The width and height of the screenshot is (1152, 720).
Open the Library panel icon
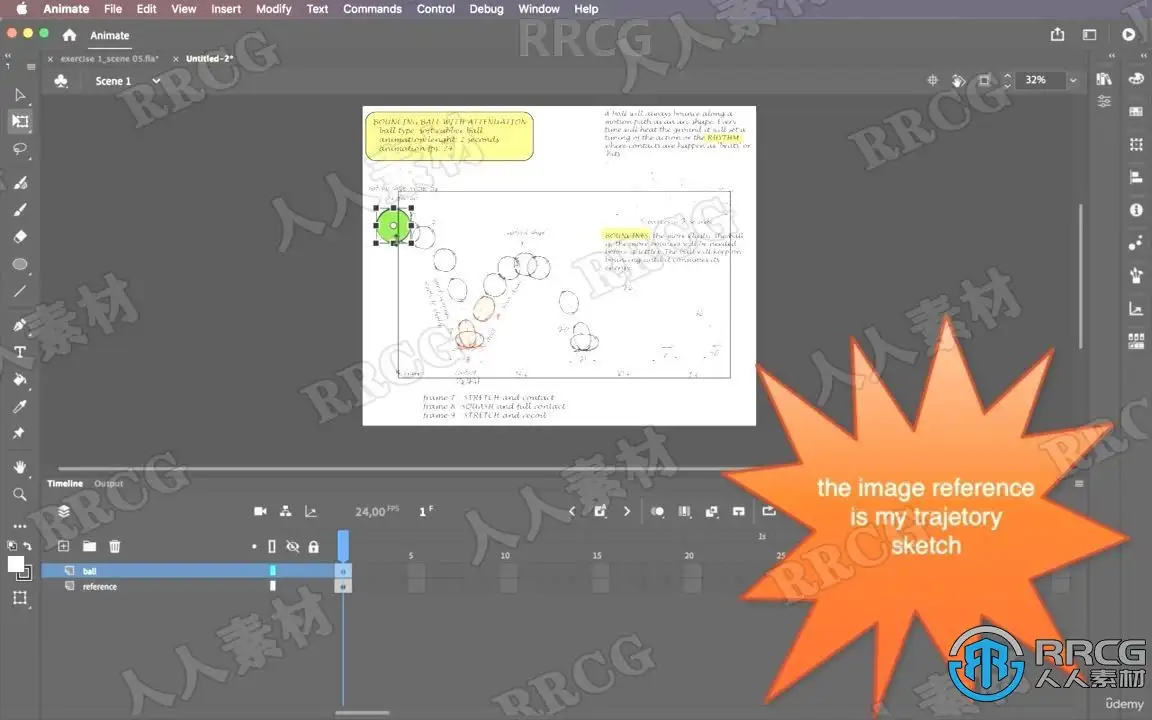[1104, 79]
